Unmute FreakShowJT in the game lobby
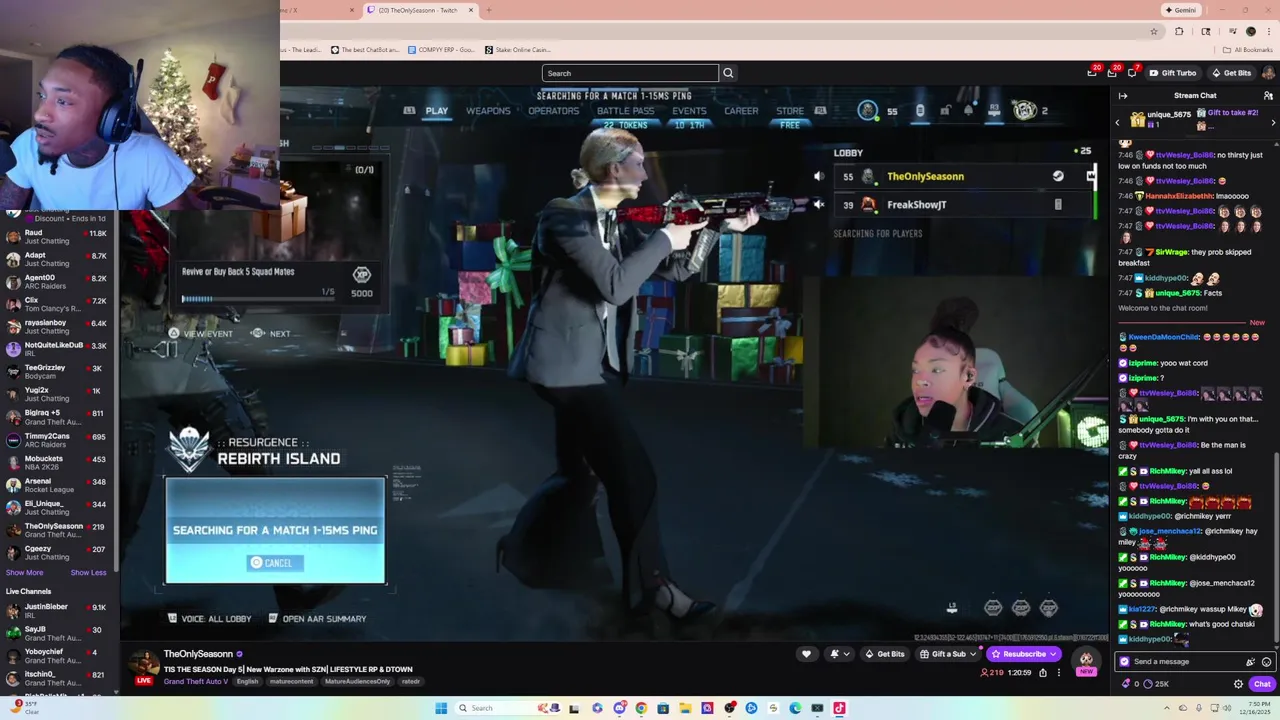Screen dimensions: 1280x720 tap(819, 205)
